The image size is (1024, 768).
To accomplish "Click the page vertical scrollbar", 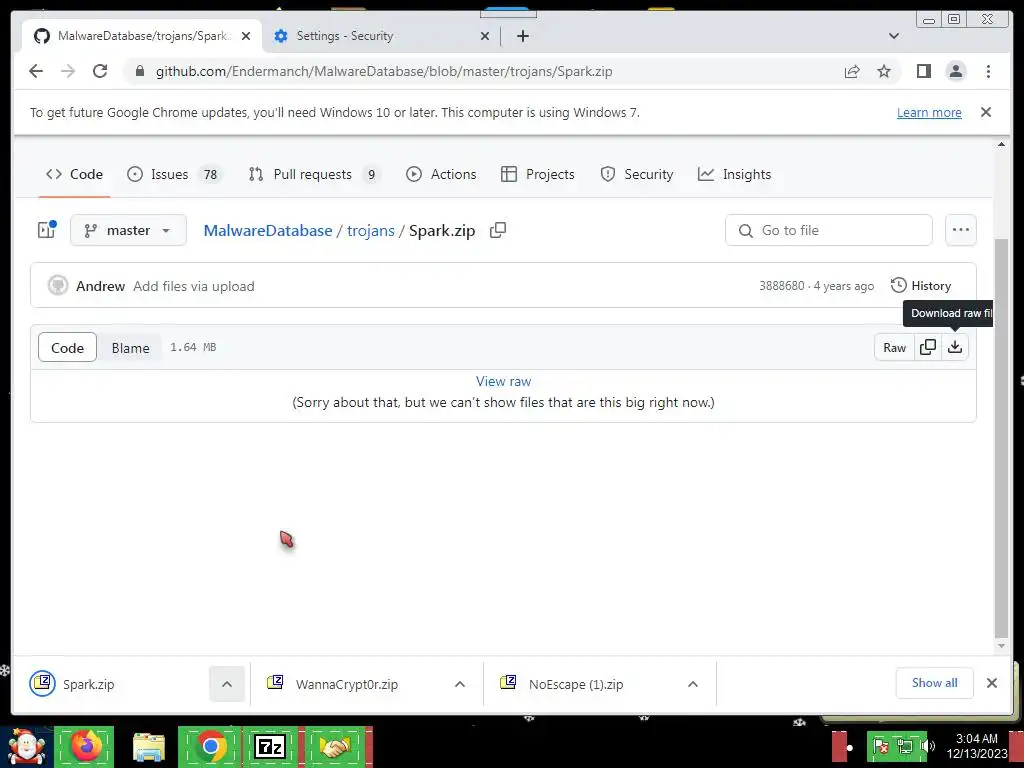I will click(1001, 437).
